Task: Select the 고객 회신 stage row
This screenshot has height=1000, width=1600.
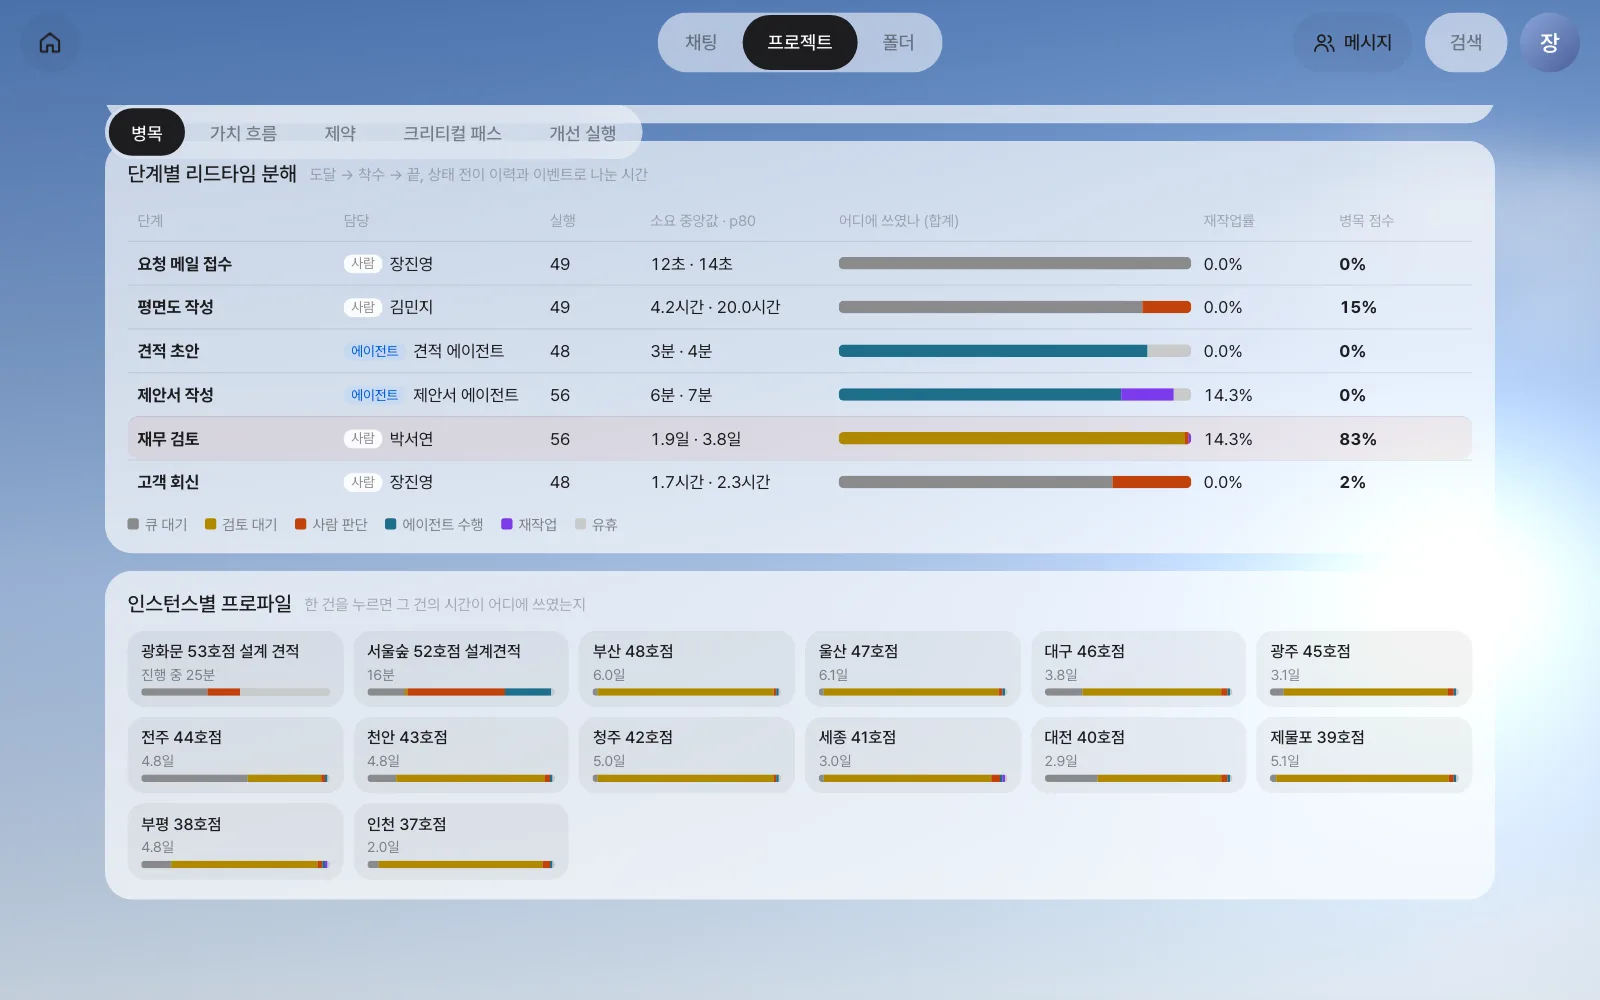Action: (x=800, y=482)
